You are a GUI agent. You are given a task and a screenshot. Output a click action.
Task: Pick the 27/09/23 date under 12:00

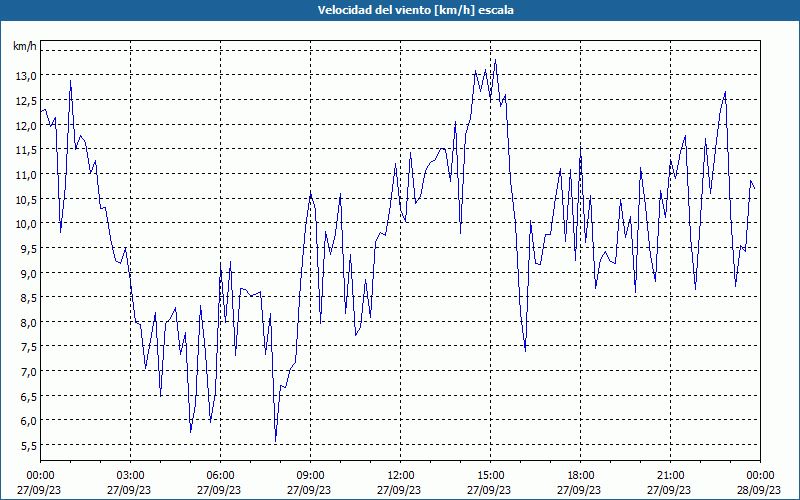click(x=398, y=490)
